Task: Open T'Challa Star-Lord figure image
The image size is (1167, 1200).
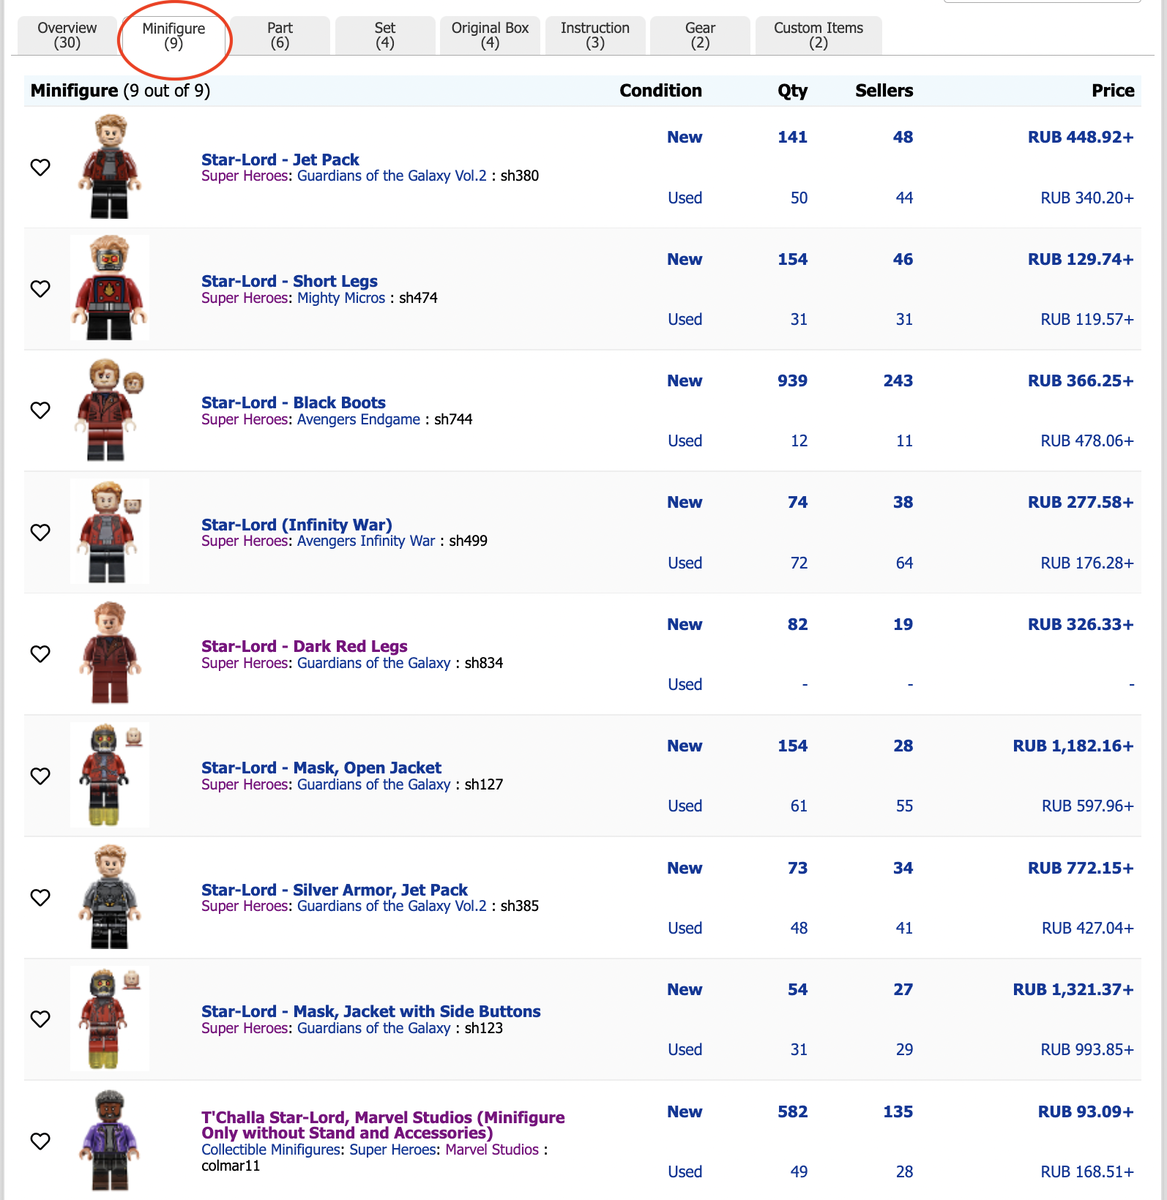Action: click(110, 1141)
